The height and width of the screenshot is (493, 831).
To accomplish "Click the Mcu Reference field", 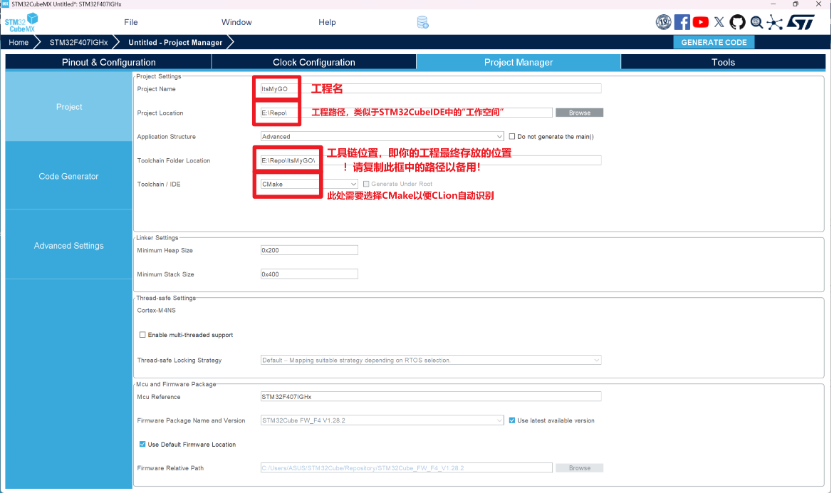I will point(431,396).
